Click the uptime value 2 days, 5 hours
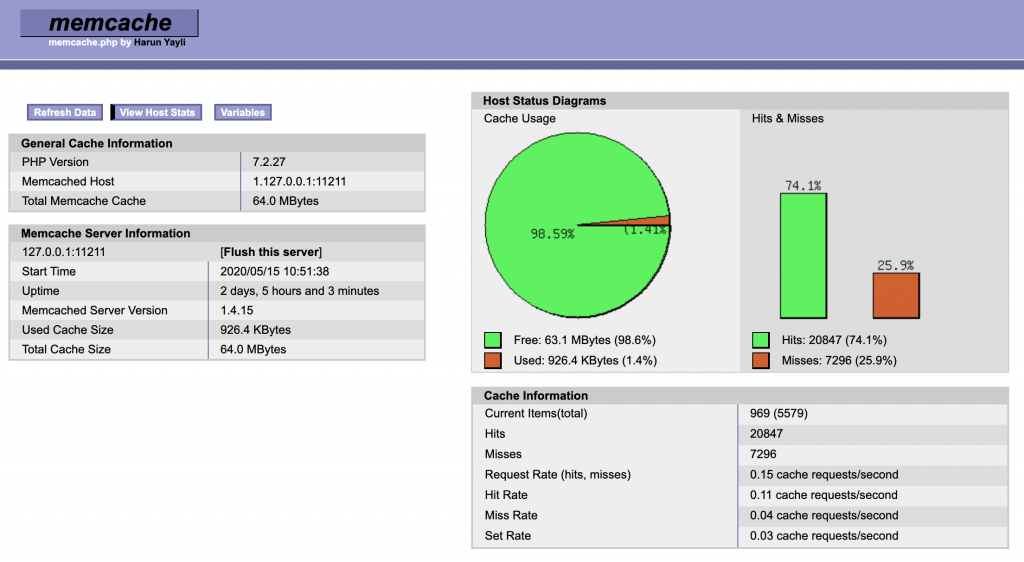The width and height of the screenshot is (1024, 562). tap(300, 291)
